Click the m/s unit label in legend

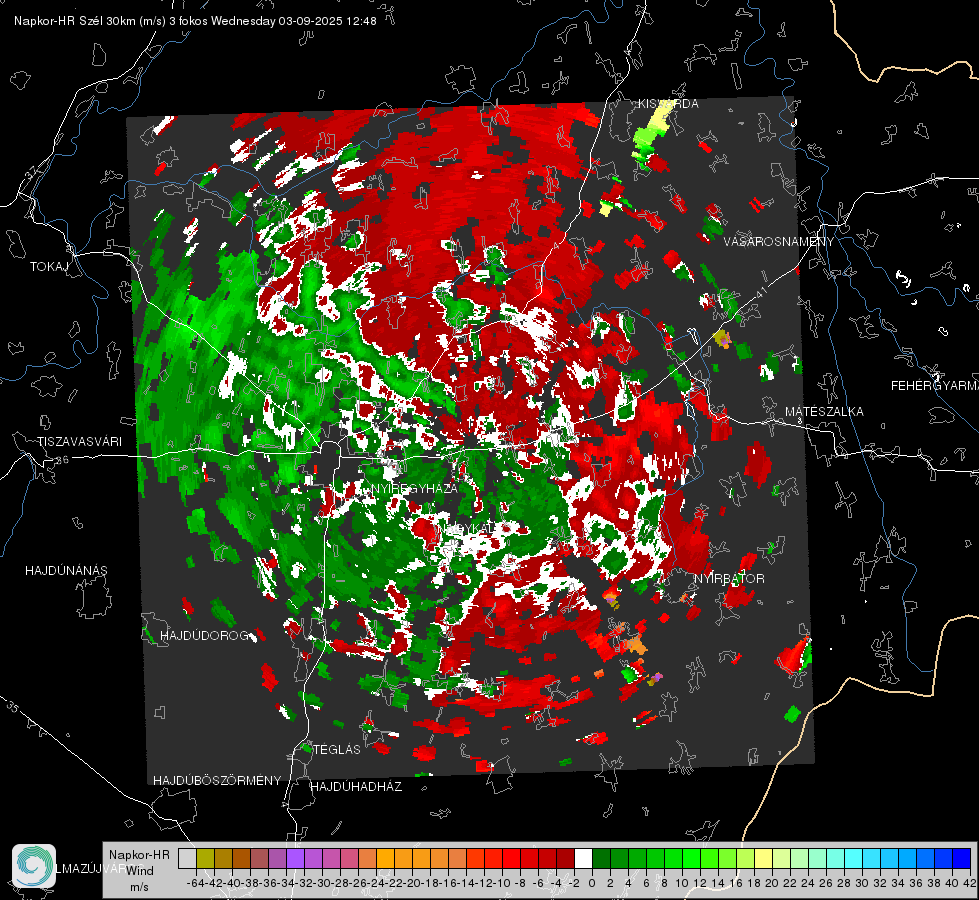pyautogui.click(x=139, y=887)
